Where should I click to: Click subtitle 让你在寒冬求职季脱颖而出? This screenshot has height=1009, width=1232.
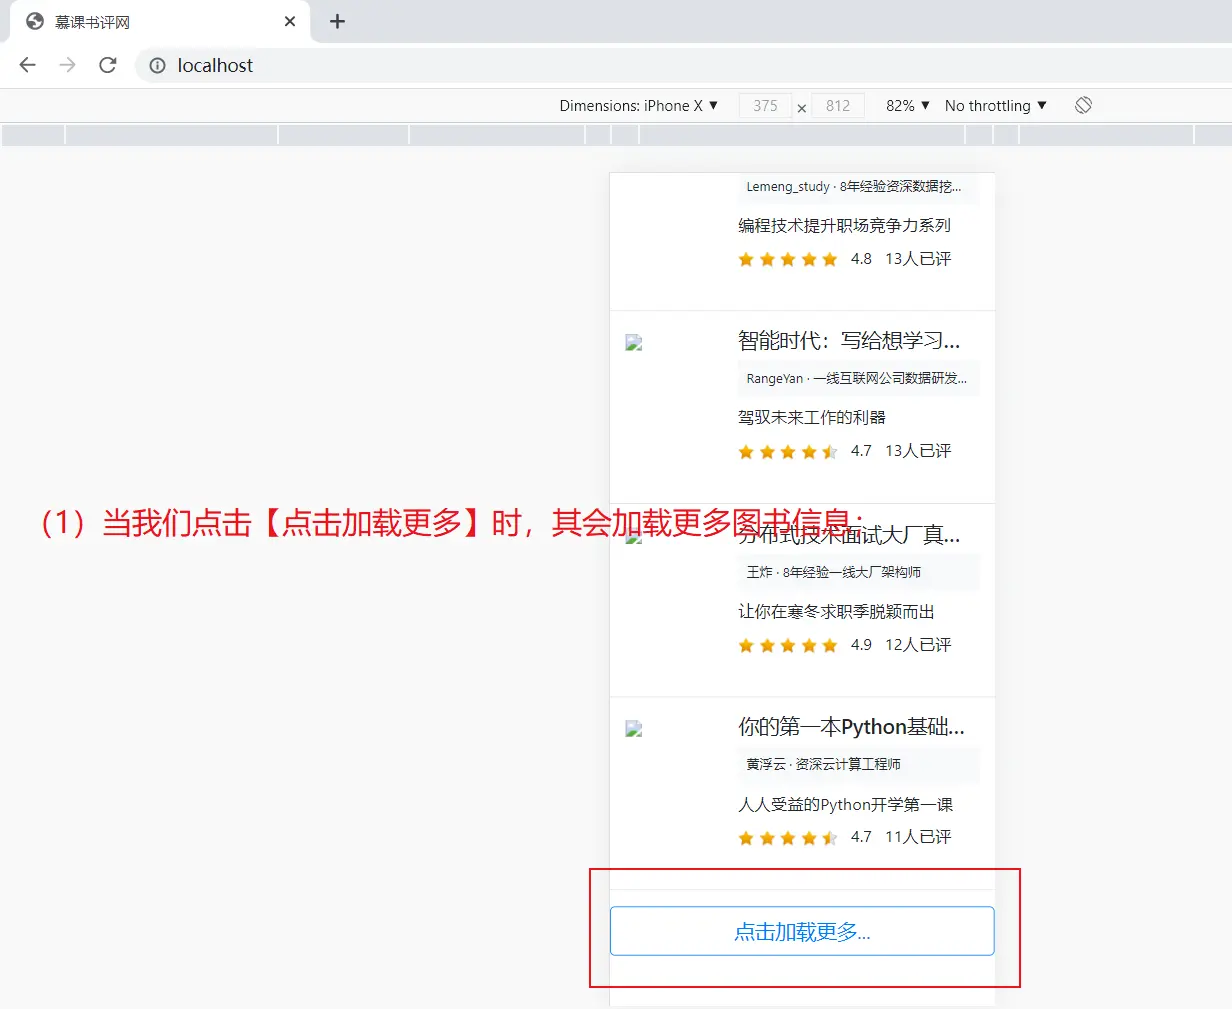(x=836, y=612)
